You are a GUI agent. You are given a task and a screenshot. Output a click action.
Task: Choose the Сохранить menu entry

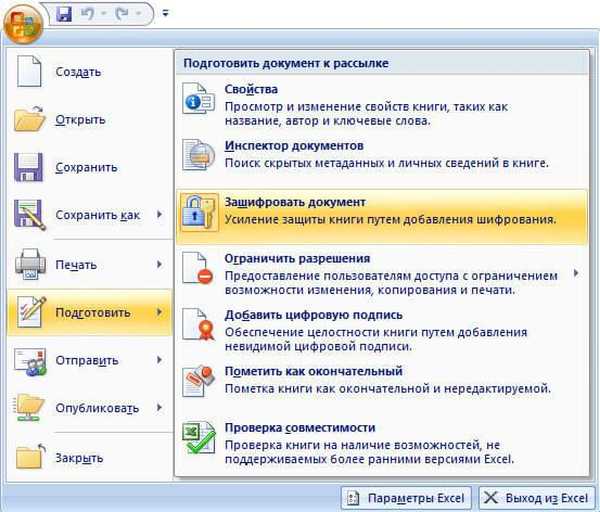tap(90, 167)
